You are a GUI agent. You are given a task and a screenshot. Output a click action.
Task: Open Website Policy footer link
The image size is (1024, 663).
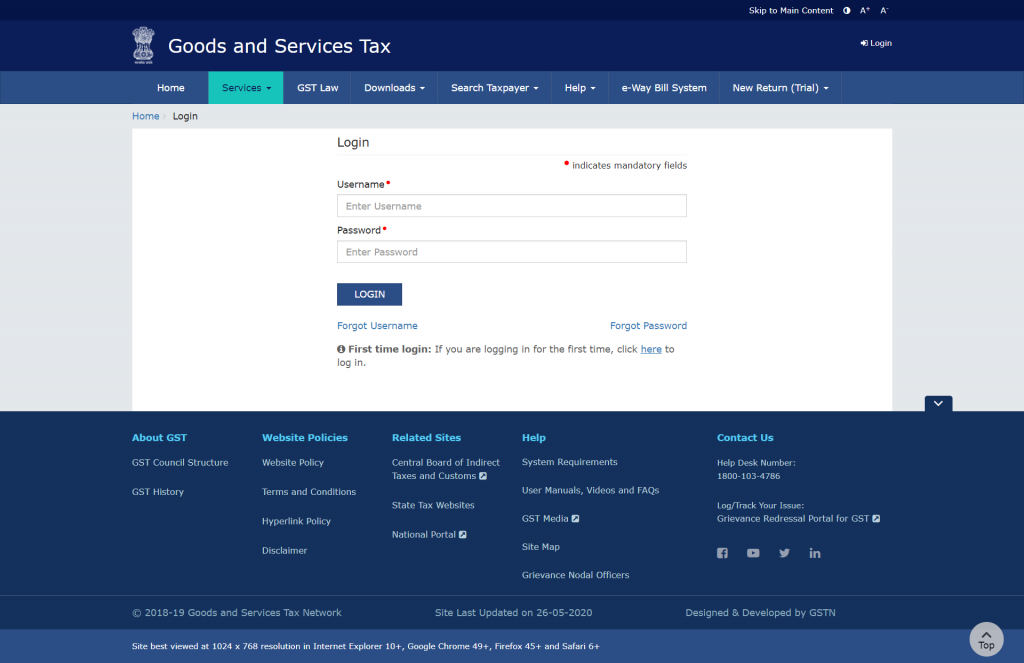(x=293, y=462)
